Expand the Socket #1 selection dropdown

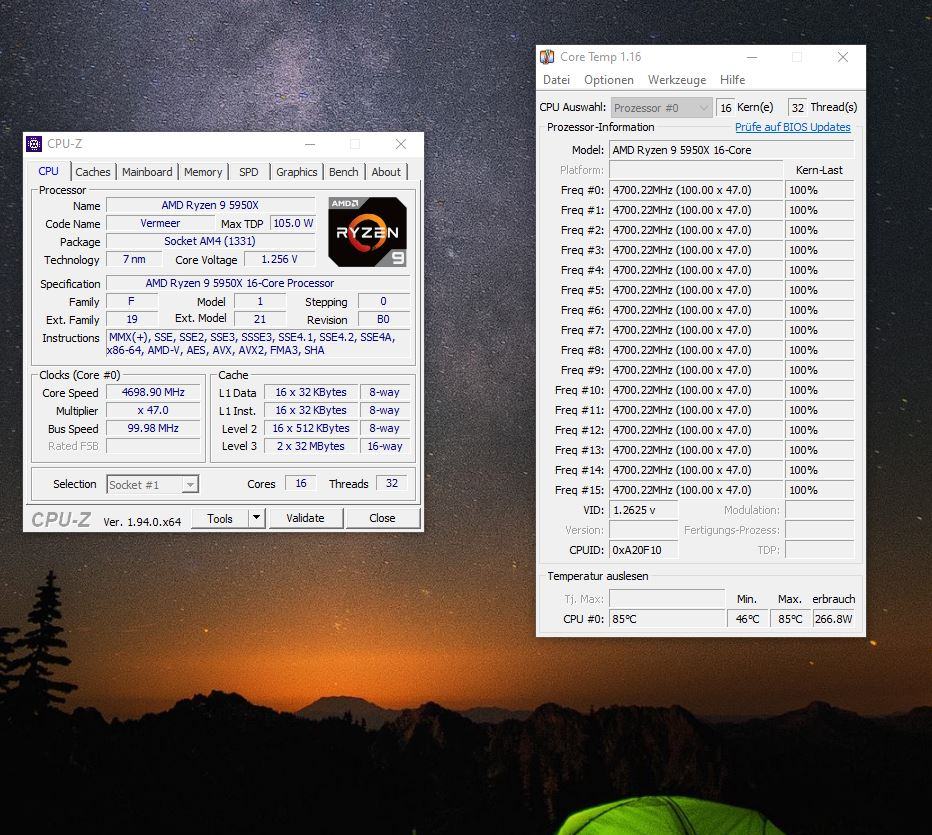coord(190,485)
